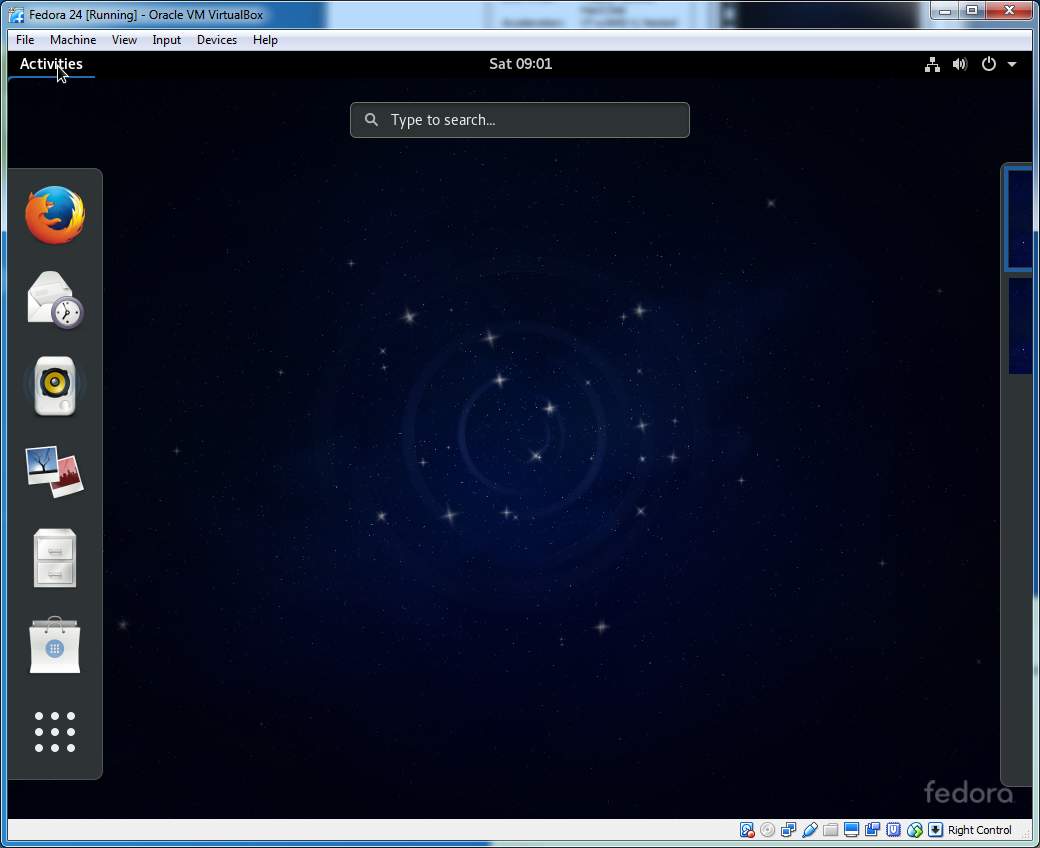Open the View menu
The image size is (1040, 848).
coord(124,40)
